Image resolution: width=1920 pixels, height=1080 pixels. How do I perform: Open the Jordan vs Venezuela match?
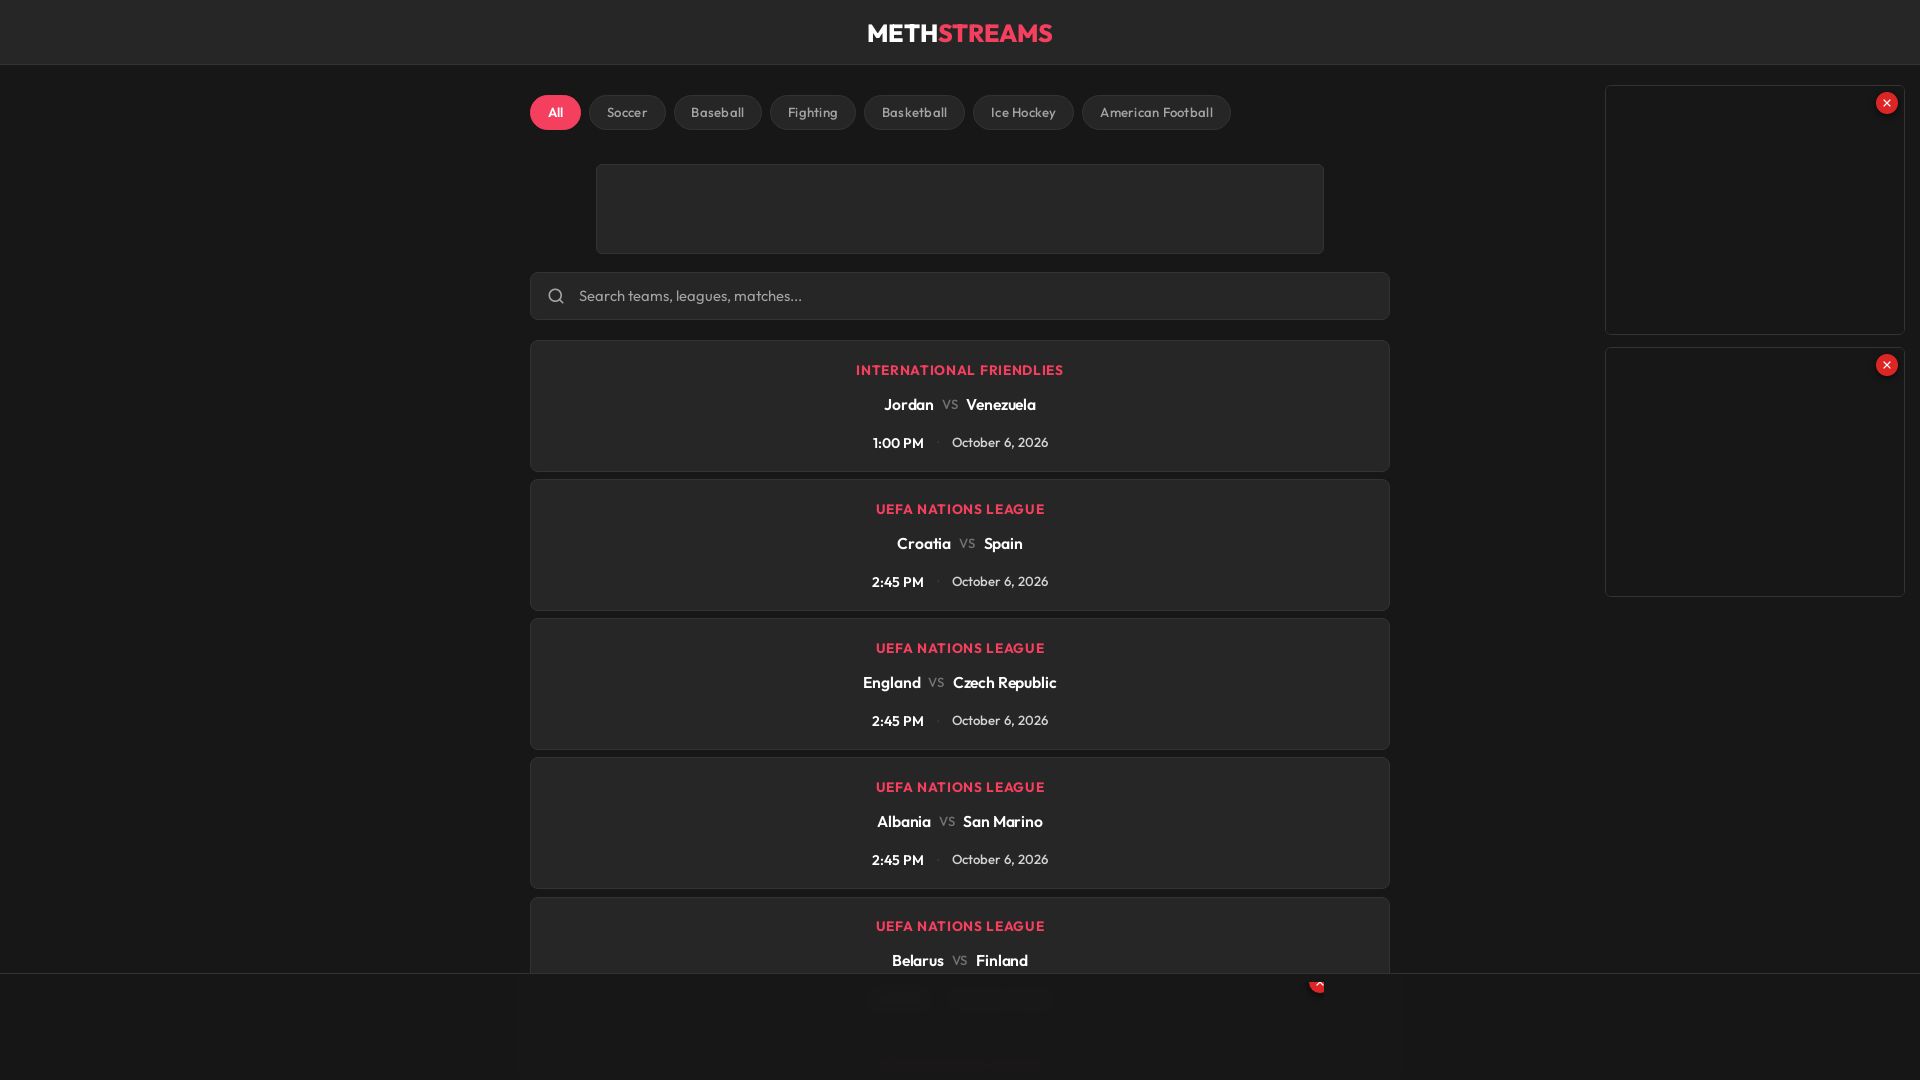pyautogui.click(x=960, y=406)
